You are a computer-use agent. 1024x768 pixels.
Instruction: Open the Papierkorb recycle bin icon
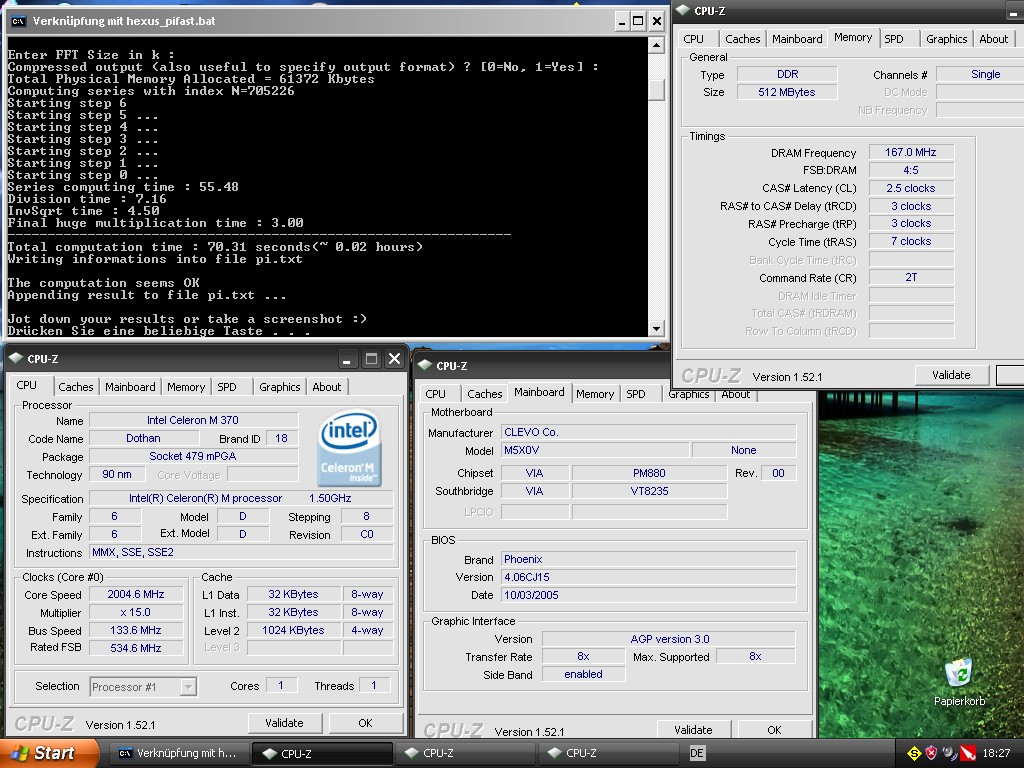(x=958, y=682)
